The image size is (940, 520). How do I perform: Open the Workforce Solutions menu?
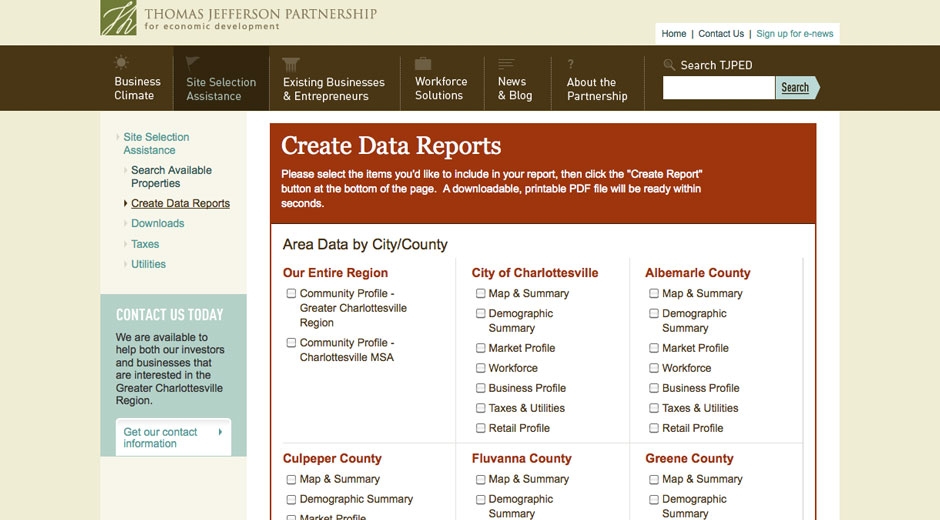pyautogui.click(x=441, y=88)
